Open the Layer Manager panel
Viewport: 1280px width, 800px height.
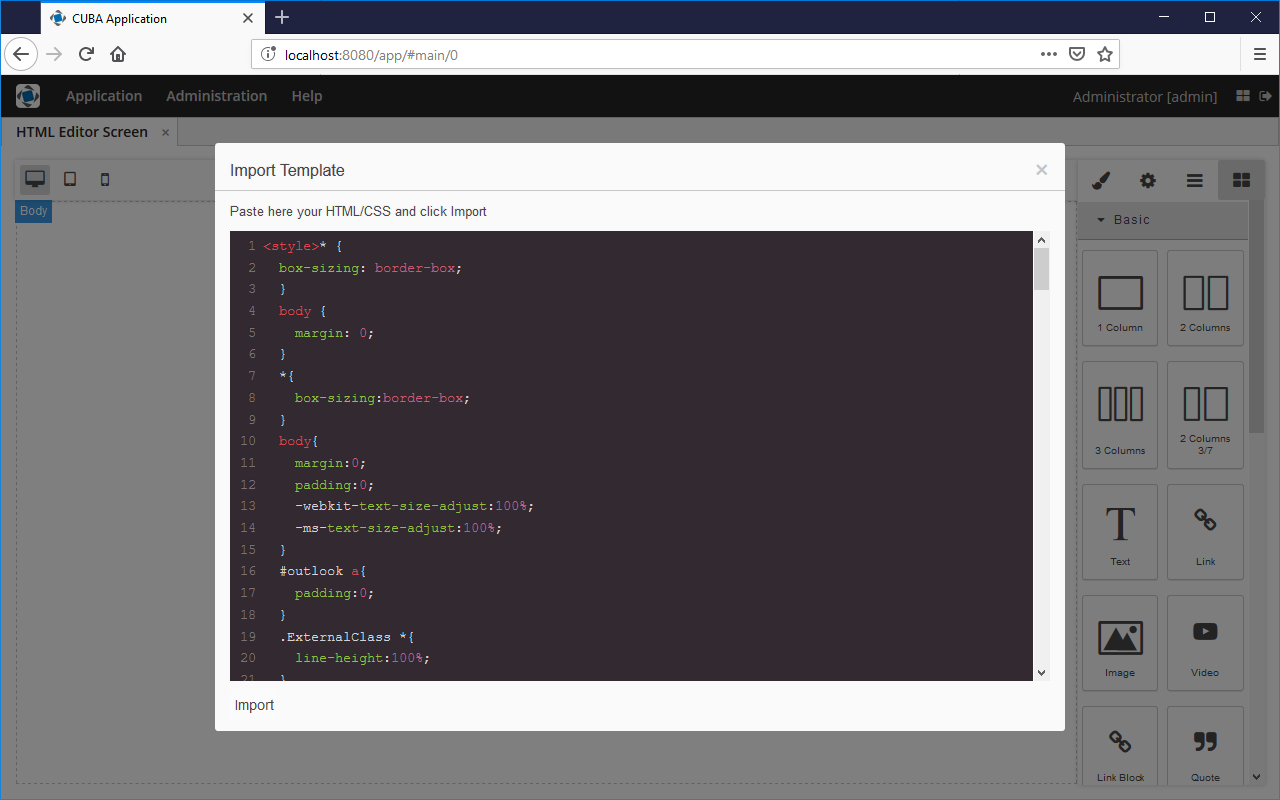pos(1194,180)
